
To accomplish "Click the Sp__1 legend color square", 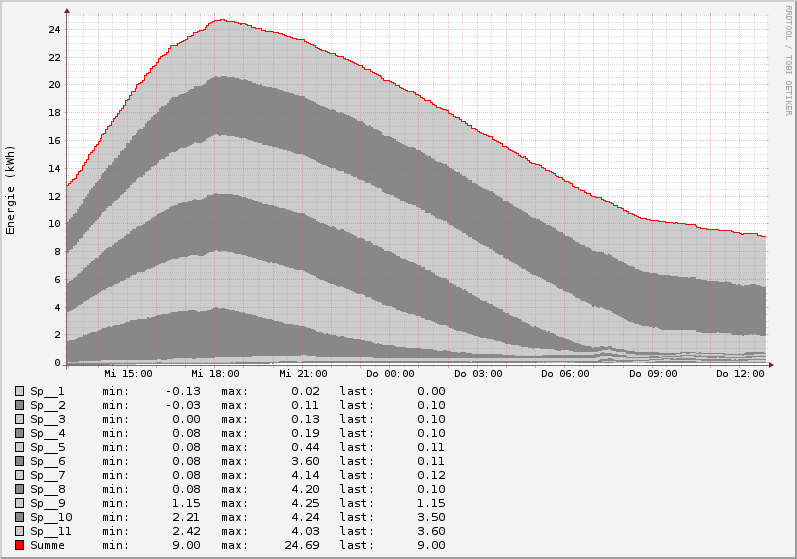I will point(19,391).
